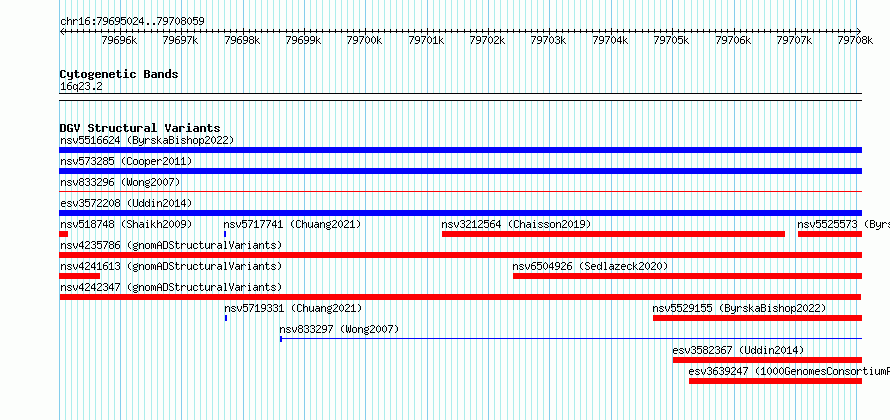Open the nsv518748 (Shaikh2009) variant label

[126, 224]
